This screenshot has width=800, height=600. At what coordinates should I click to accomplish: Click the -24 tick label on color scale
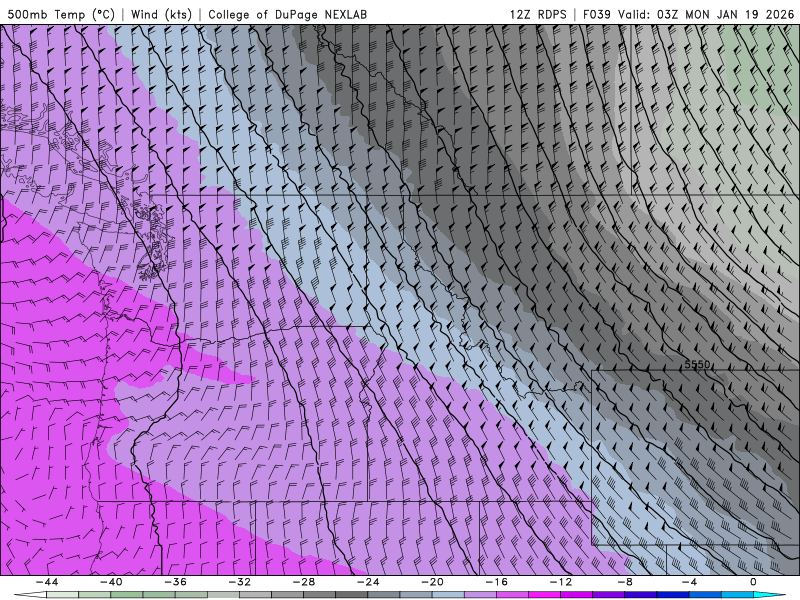point(368,582)
